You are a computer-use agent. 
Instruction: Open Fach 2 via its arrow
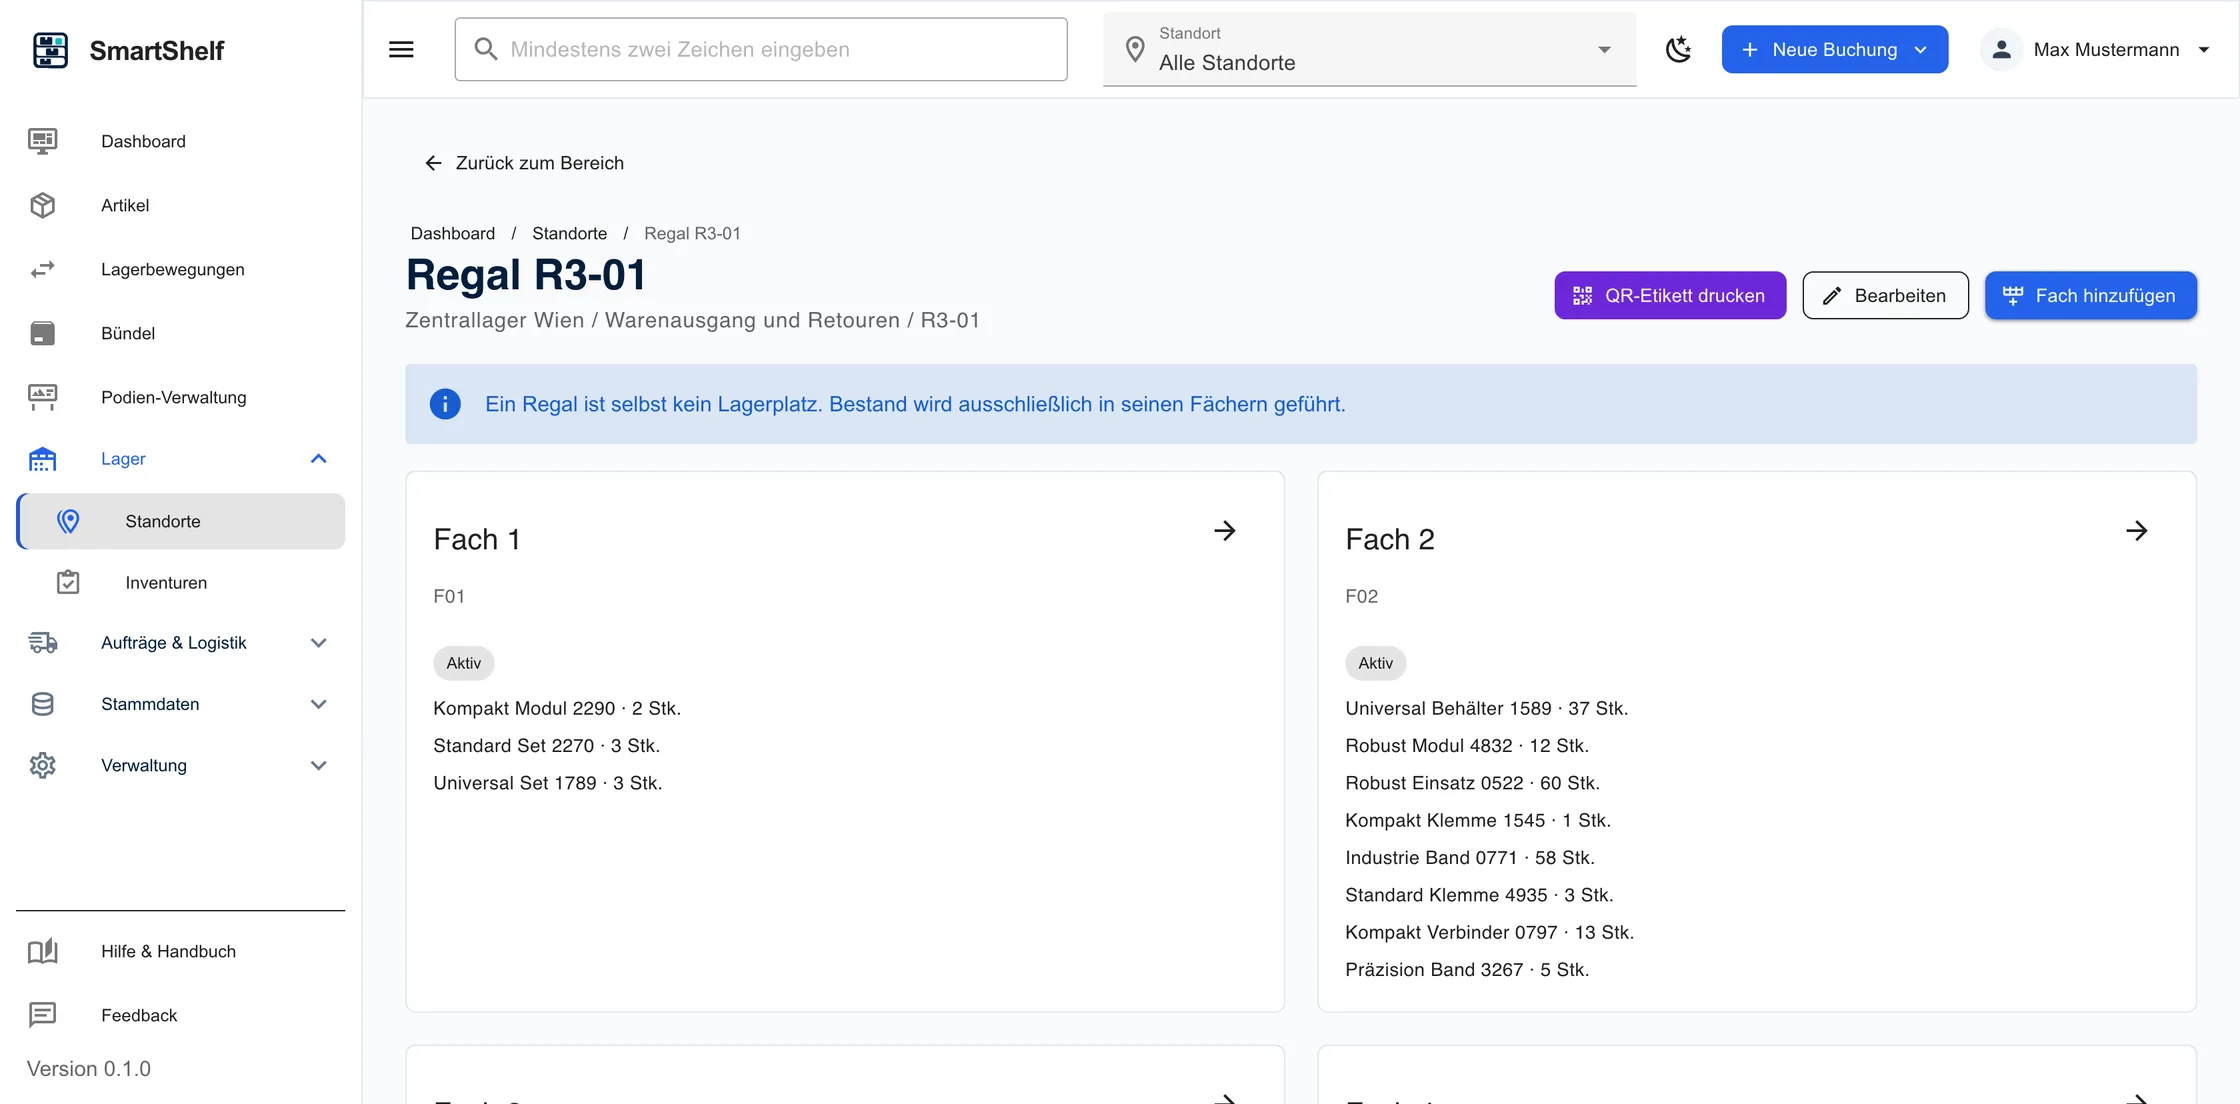click(2137, 531)
